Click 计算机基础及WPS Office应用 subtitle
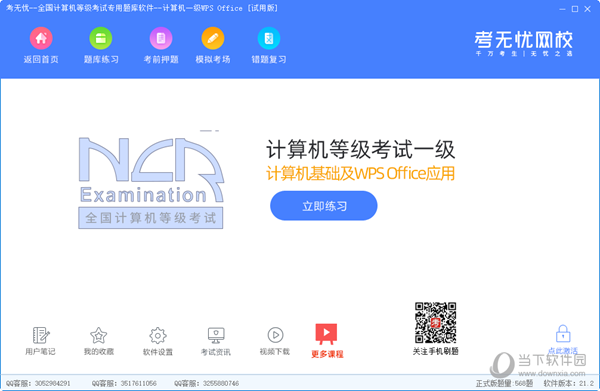Viewport: 600px width, 391px height. coord(360,174)
